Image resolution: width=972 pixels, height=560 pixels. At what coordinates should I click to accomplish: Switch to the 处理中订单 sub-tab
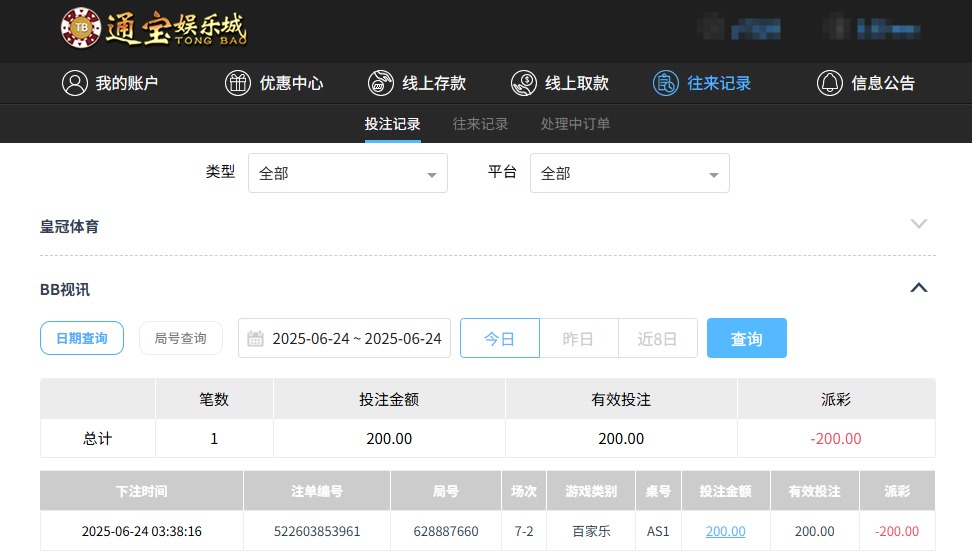point(575,124)
